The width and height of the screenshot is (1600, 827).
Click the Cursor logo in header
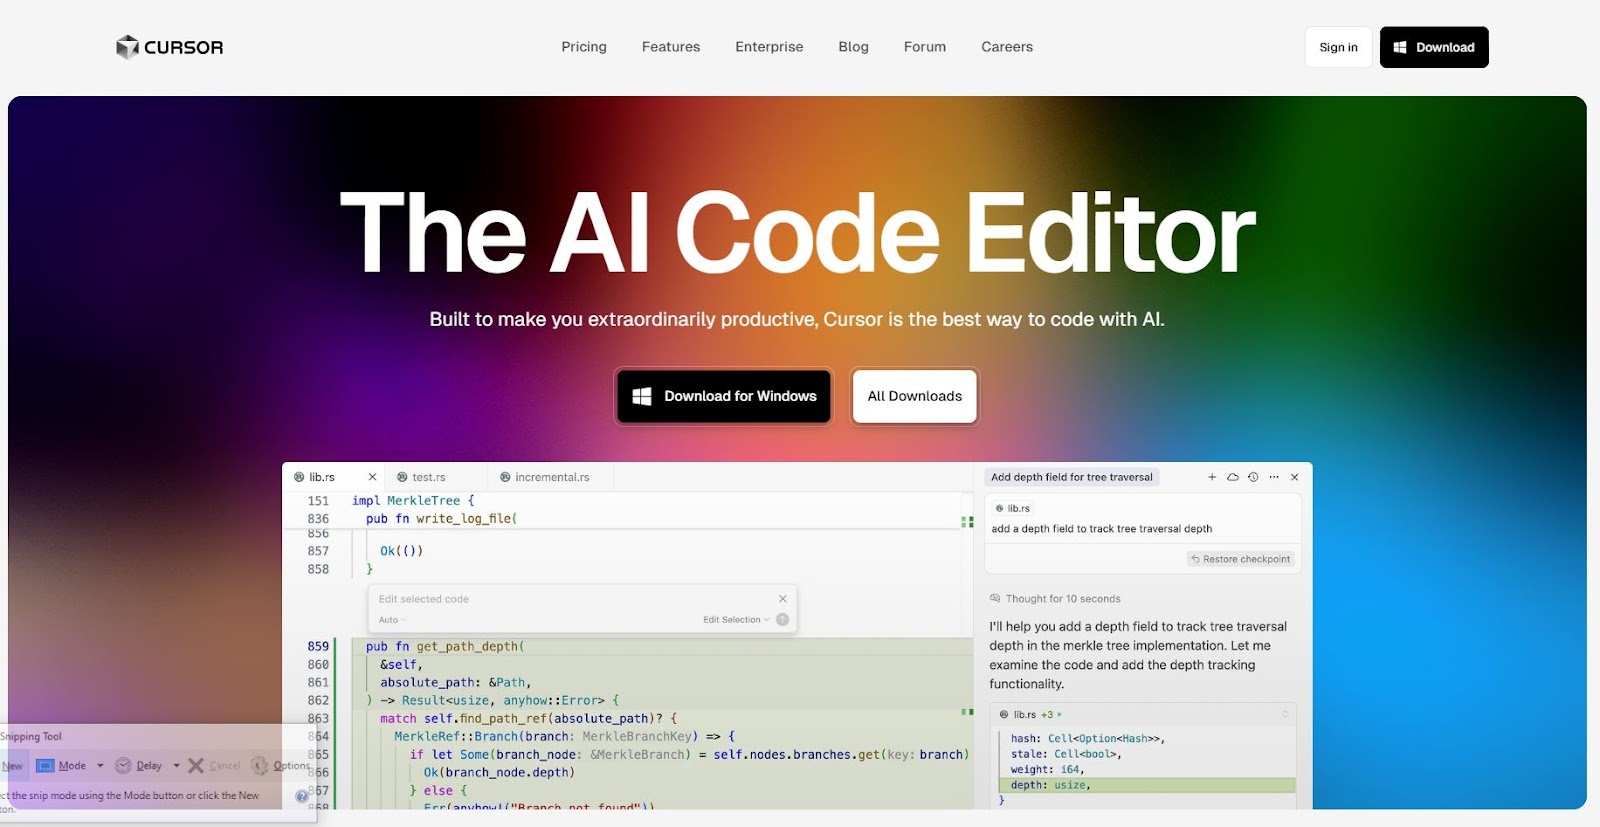pos(170,47)
